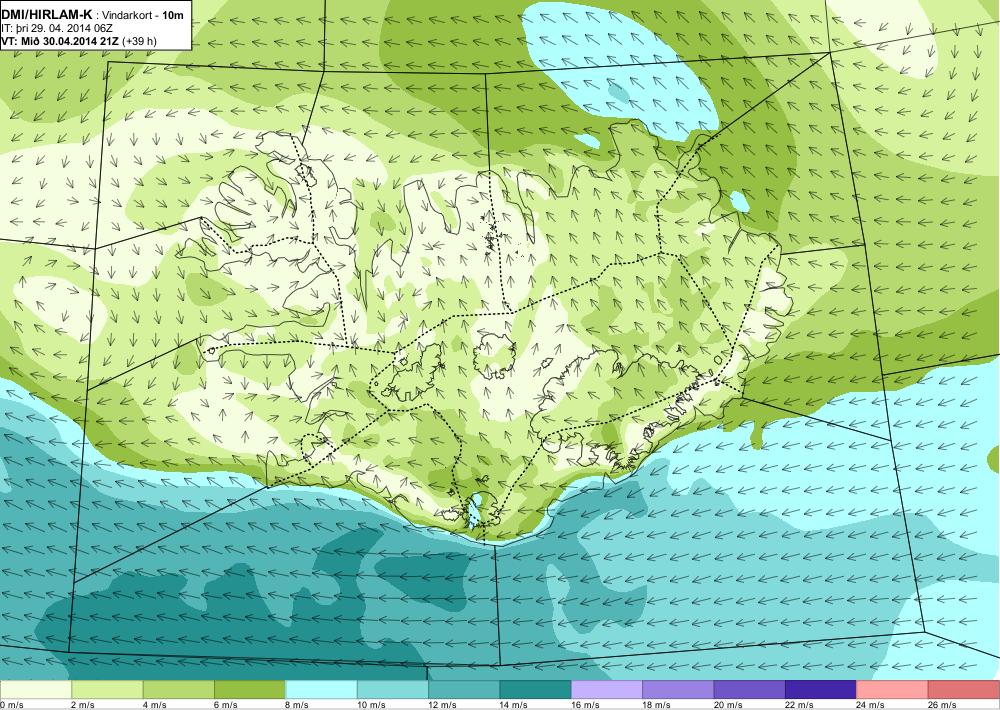This screenshot has height=710, width=1000.
Task: Select the '14 m/s' legend label
Action: tap(514, 705)
